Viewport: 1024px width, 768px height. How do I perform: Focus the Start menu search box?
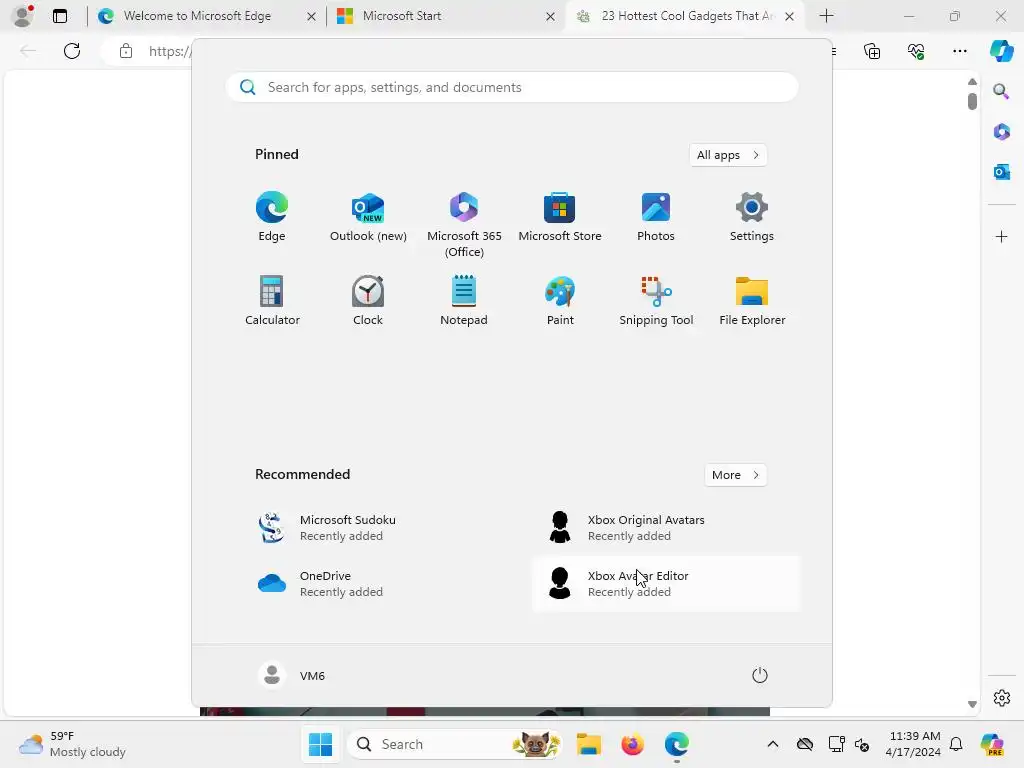(512, 87)
